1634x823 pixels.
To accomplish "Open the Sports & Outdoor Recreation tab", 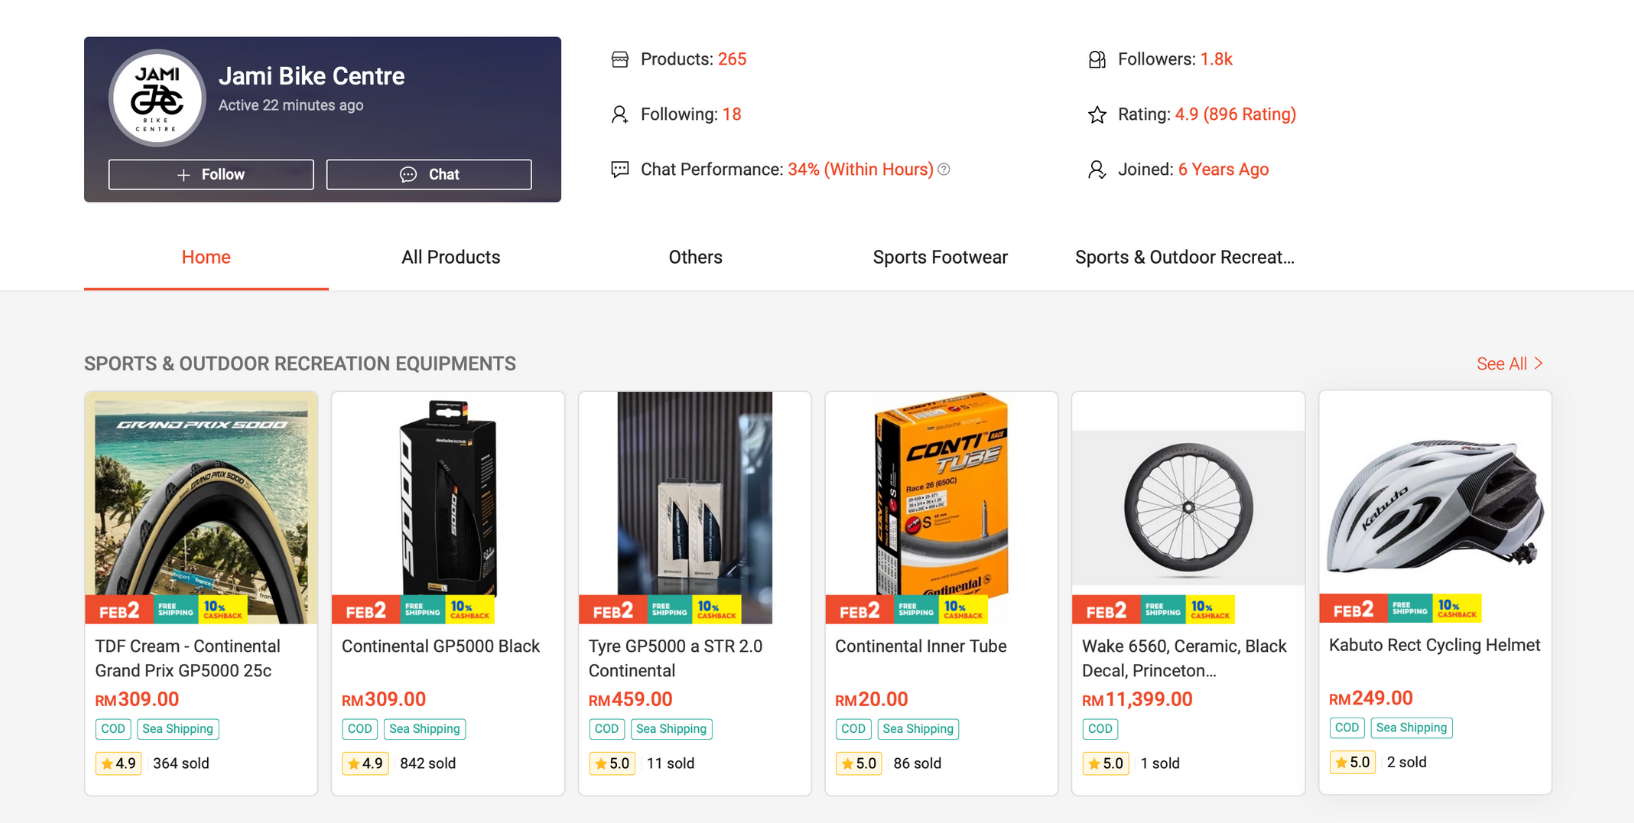I will (x=1184, y=257).
